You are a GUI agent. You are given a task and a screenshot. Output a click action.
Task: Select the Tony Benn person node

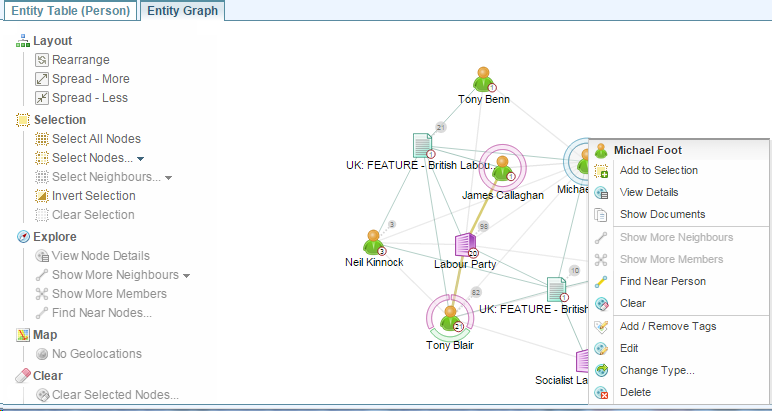pos(484,79)
